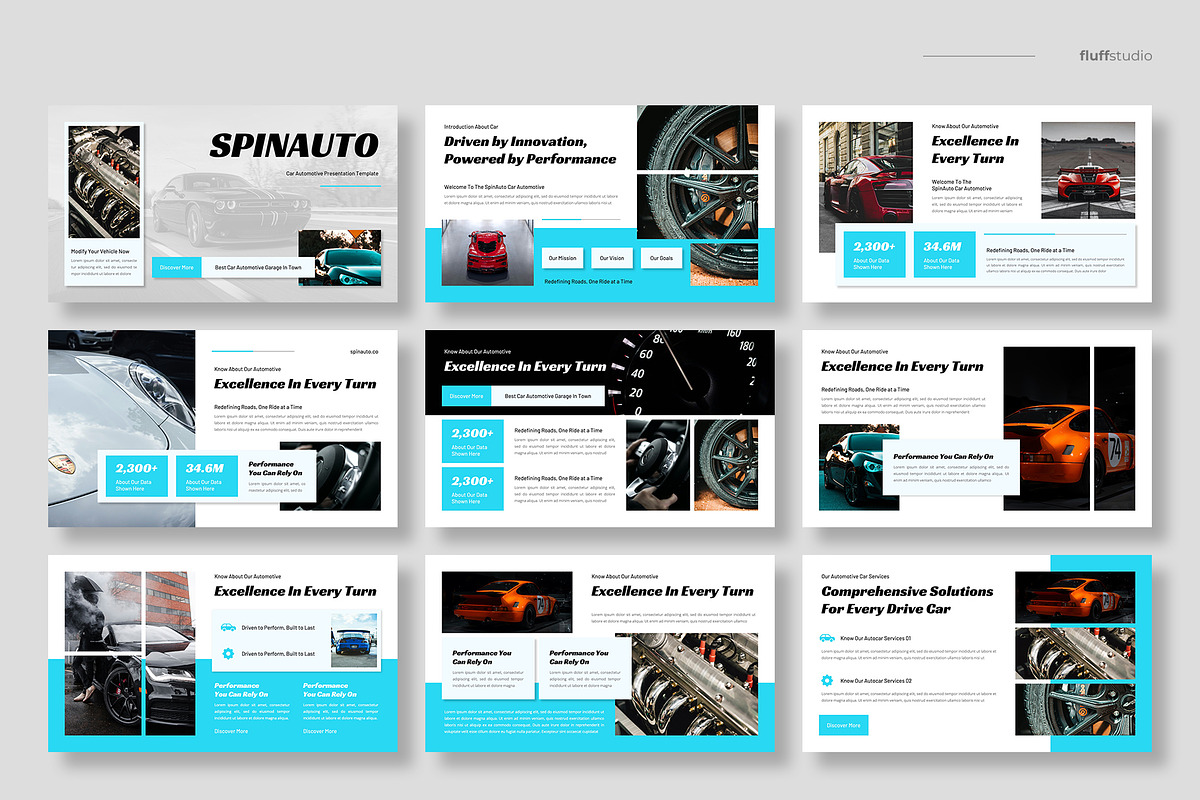Click 2,300+ stat below the red Audi photo
This screenshot has width=1200, height=800.
click(873, 254)
